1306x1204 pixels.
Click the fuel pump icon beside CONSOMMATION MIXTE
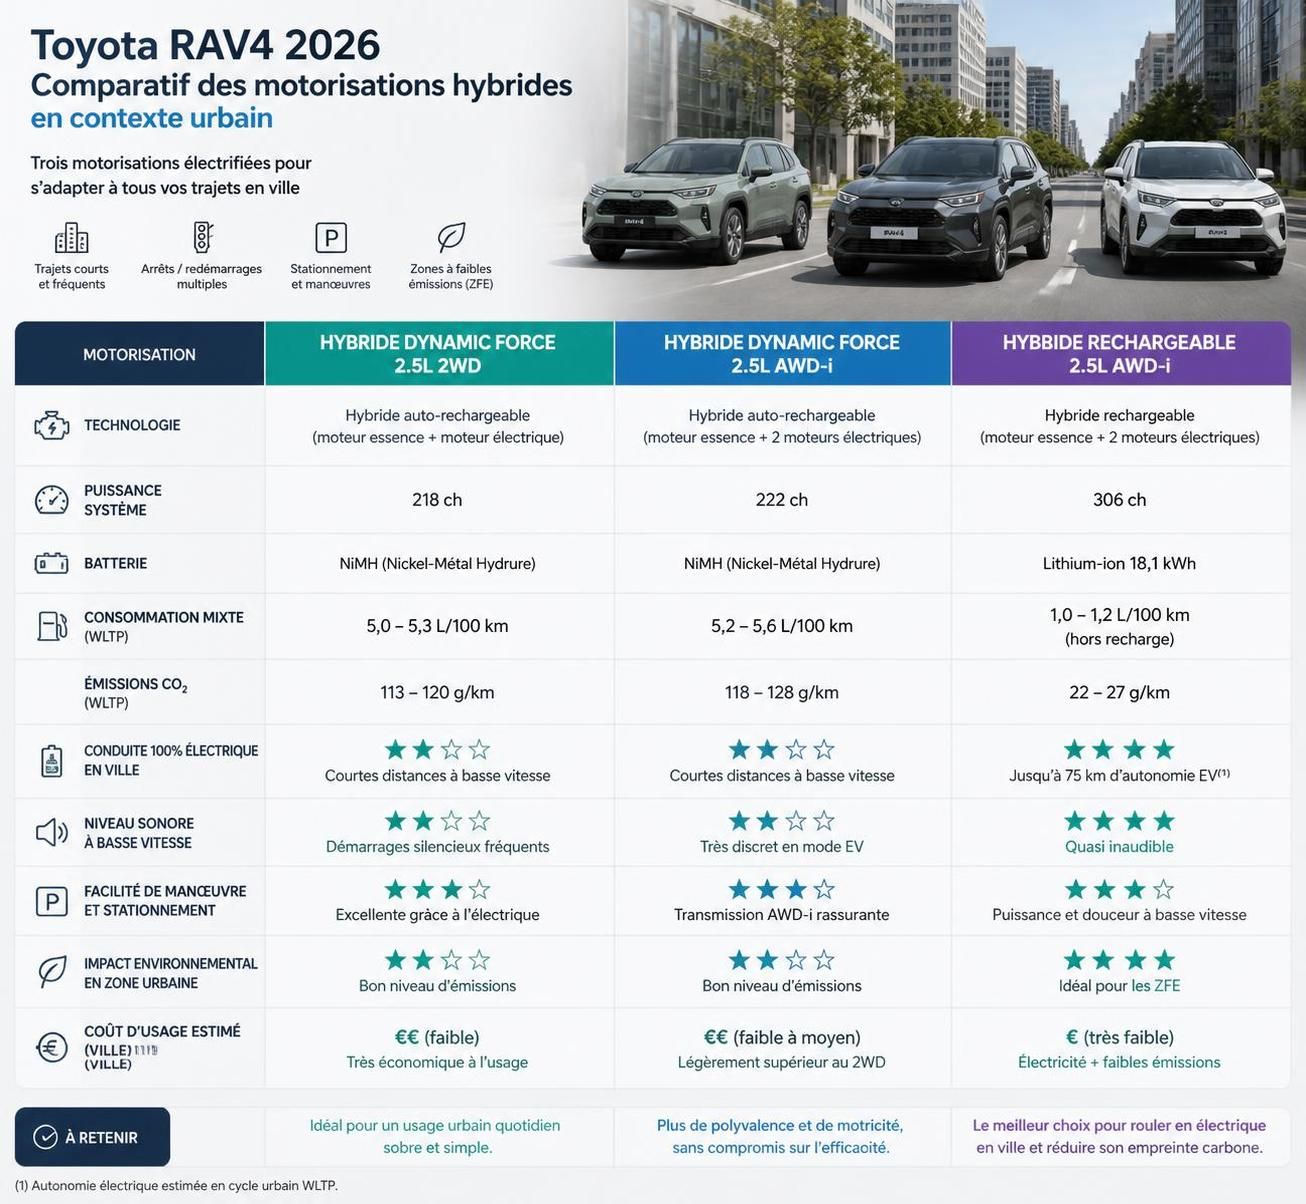click(52, 626)
